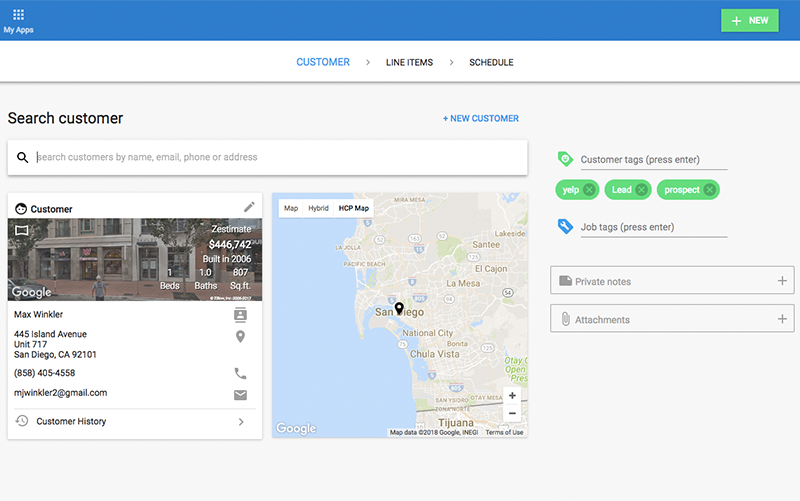
Task: Switch map to Map view
Action: point(291,208)
